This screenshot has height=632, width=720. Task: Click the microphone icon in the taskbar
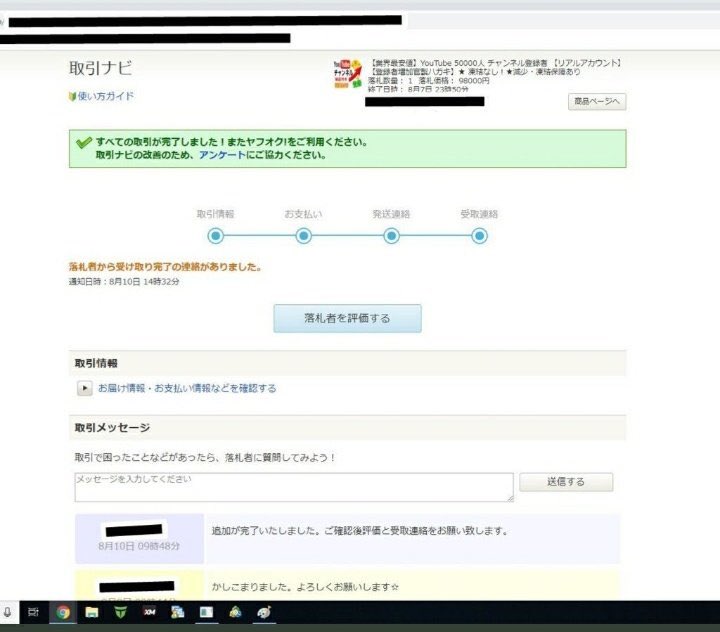click(7, 612)
